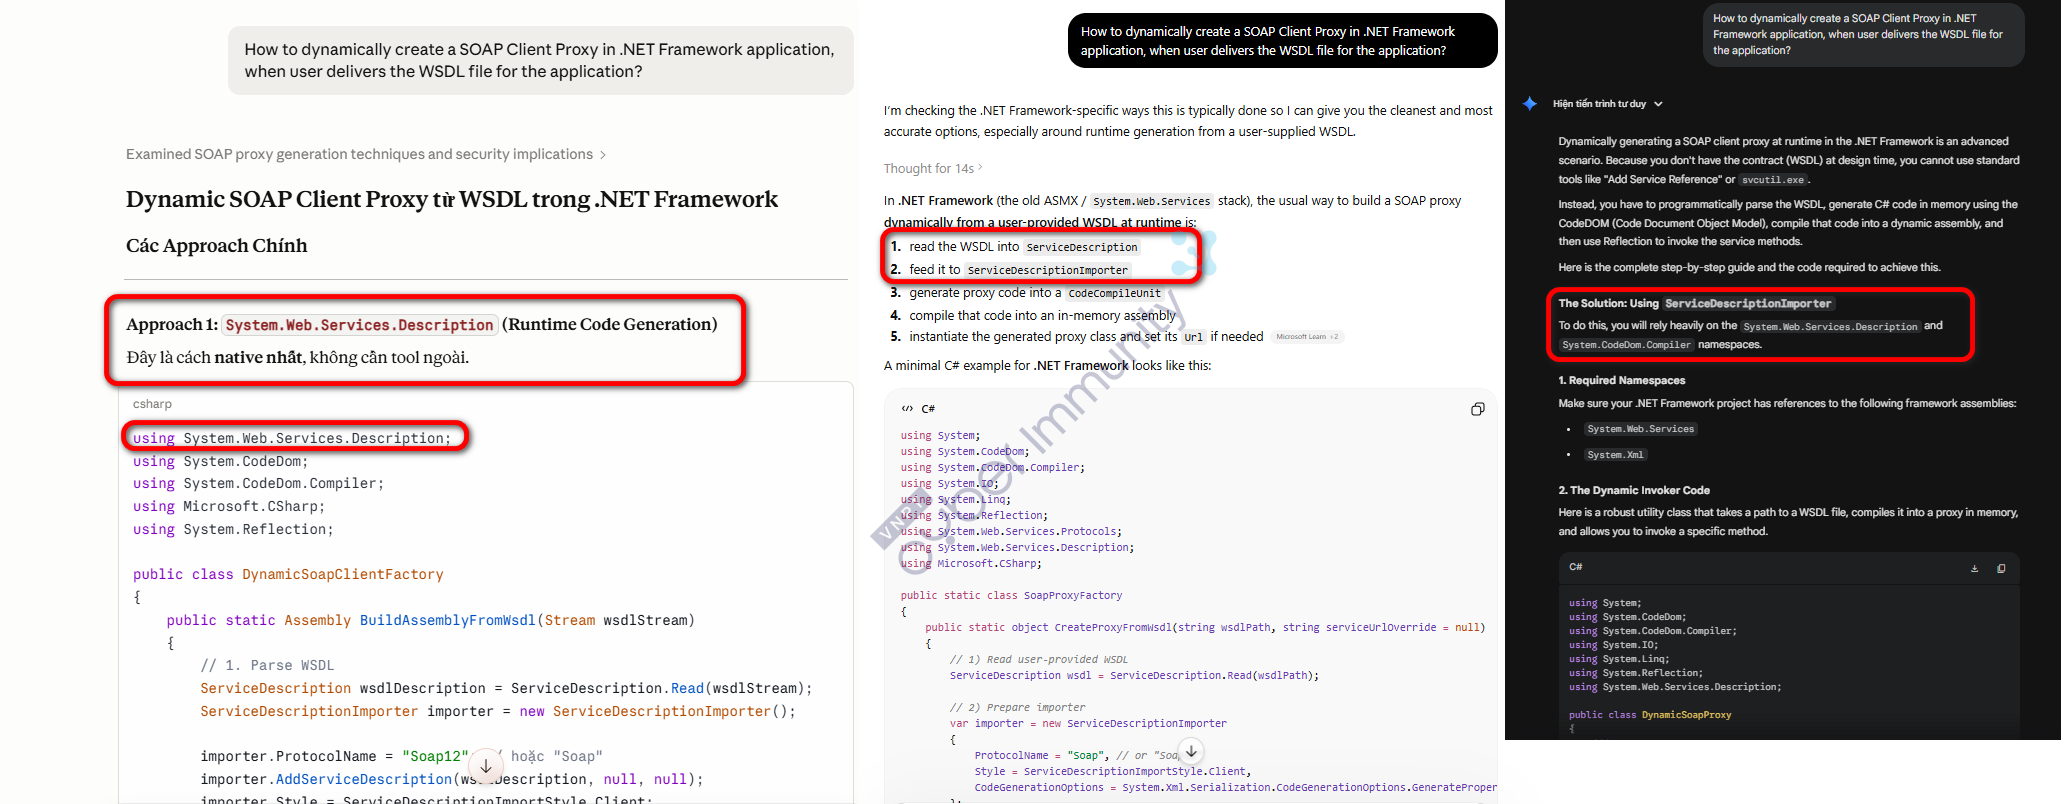Click the light gray user question bubble

[540, 61]
